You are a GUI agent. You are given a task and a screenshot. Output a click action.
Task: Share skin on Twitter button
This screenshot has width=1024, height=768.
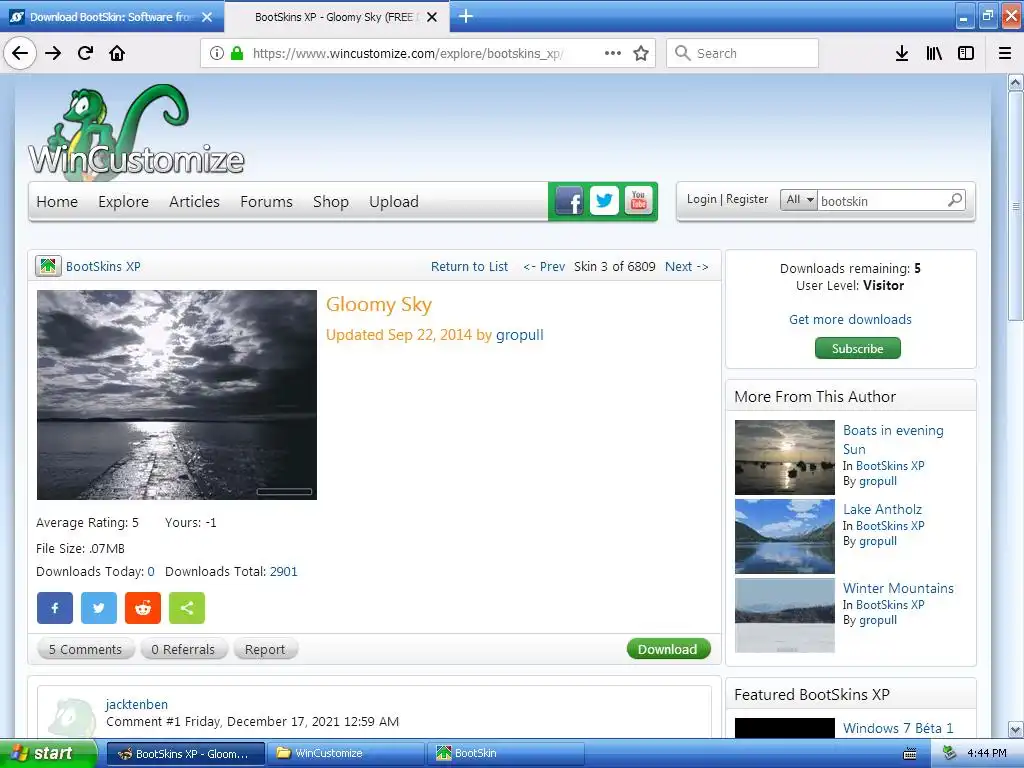tap(99, 608)
